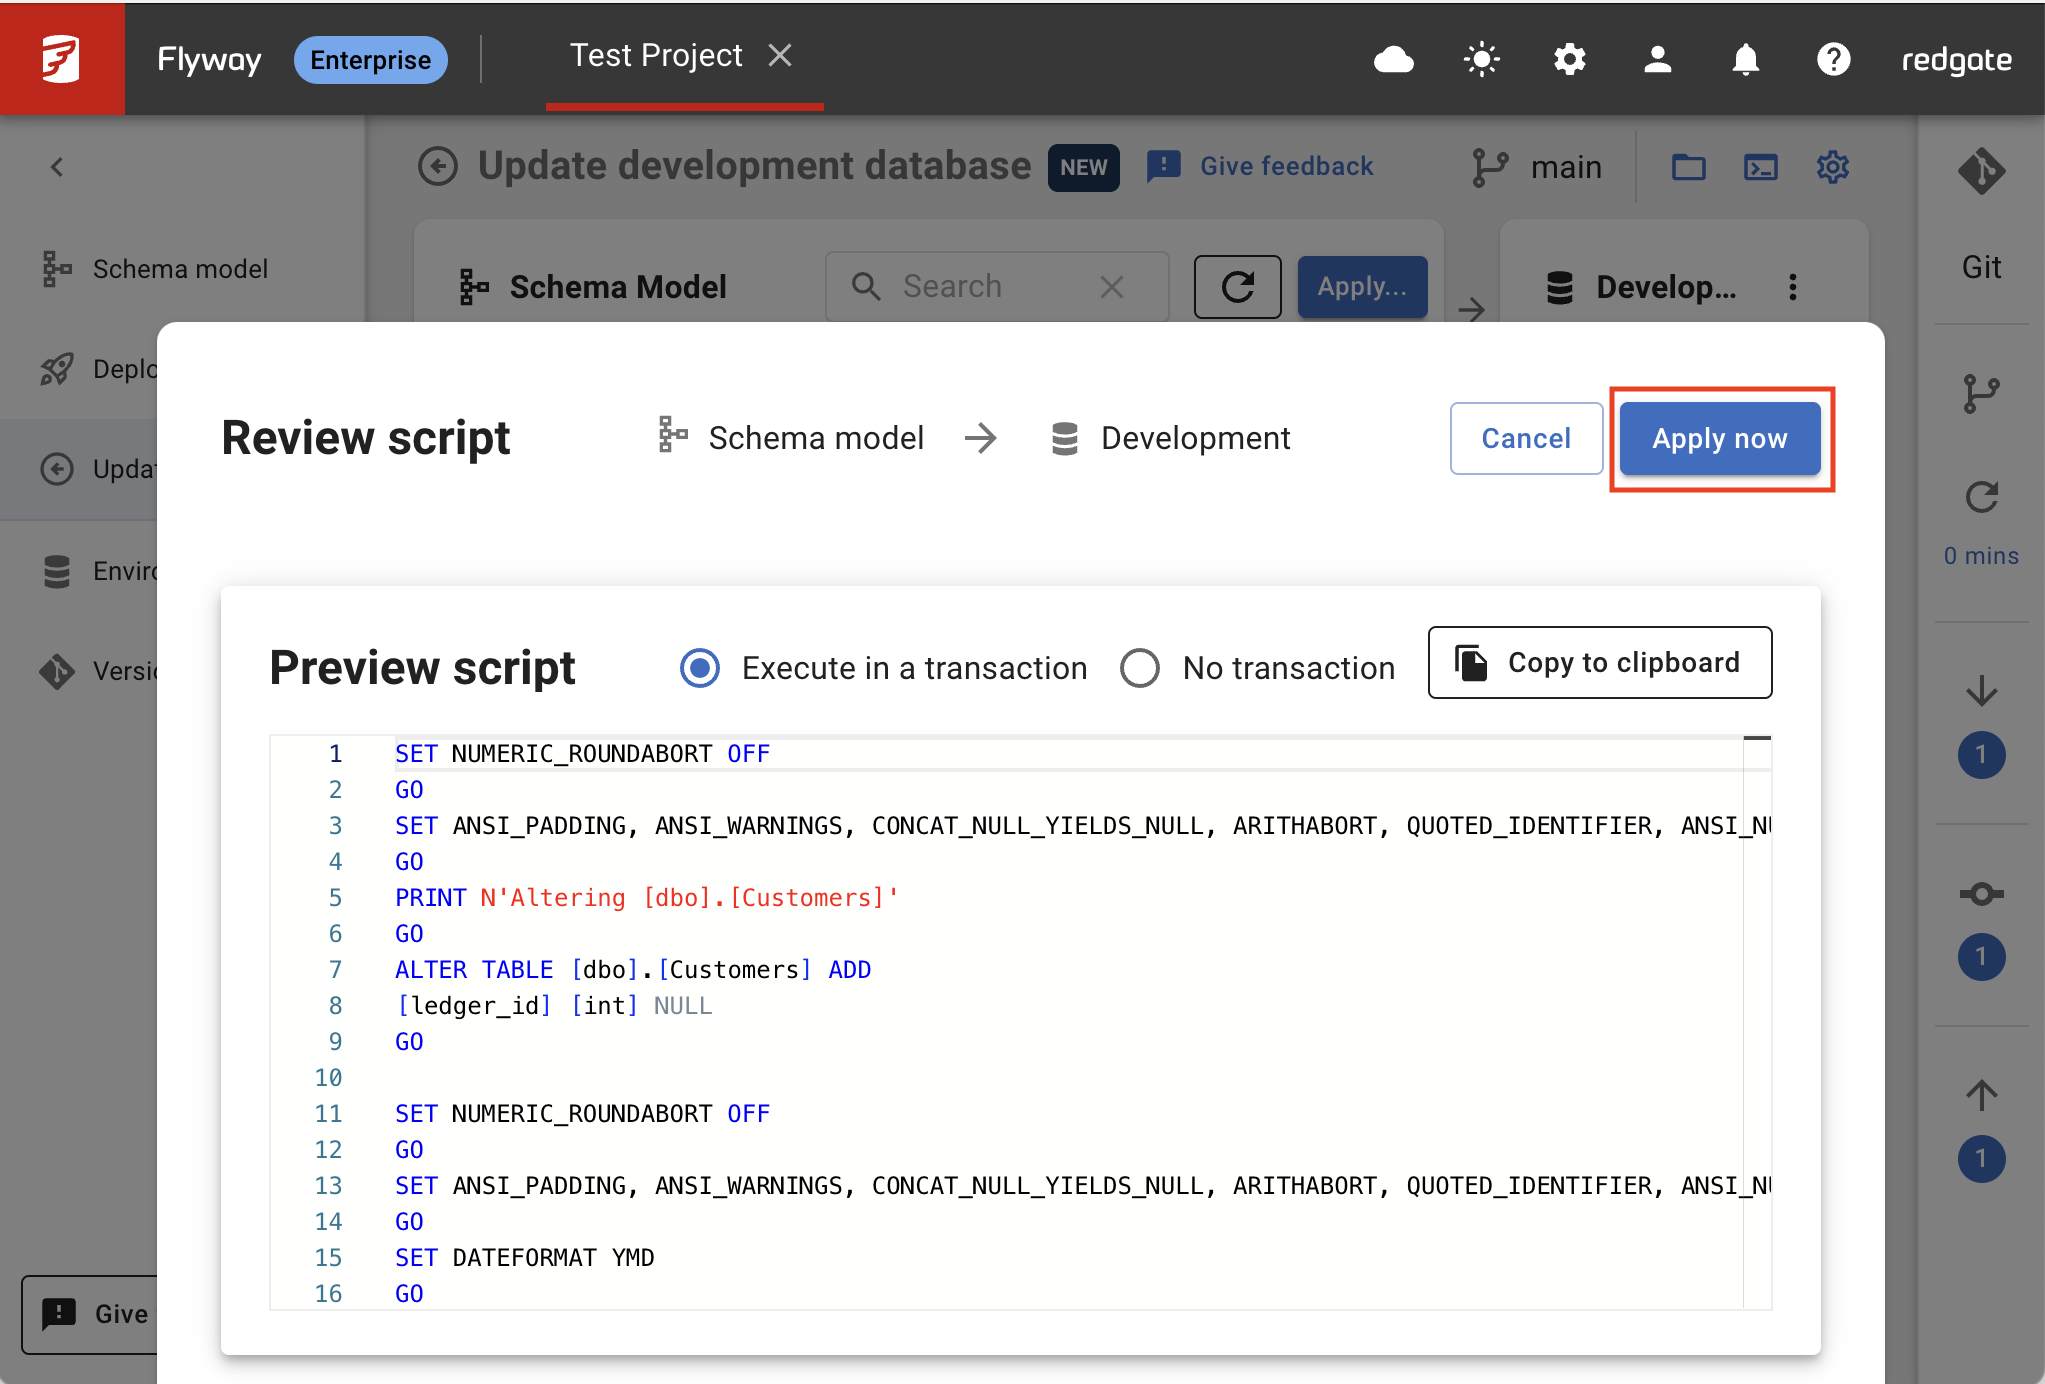Click the Version control sidebar icon
The image size is (2045, 1384).
[57, 671]
